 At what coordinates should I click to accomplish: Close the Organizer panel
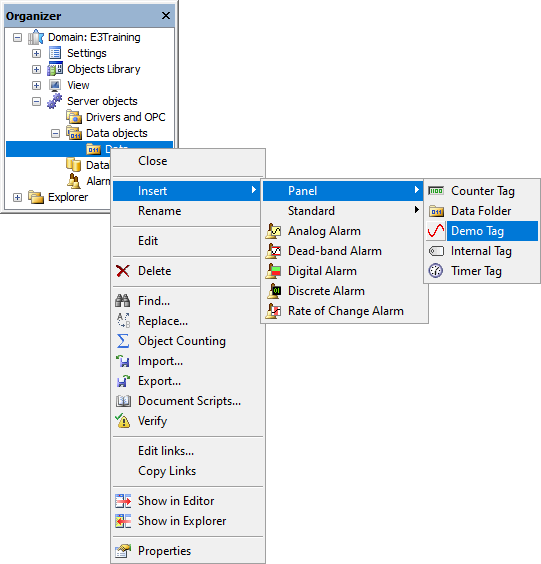pyautogui.click(x=165, y=15)
